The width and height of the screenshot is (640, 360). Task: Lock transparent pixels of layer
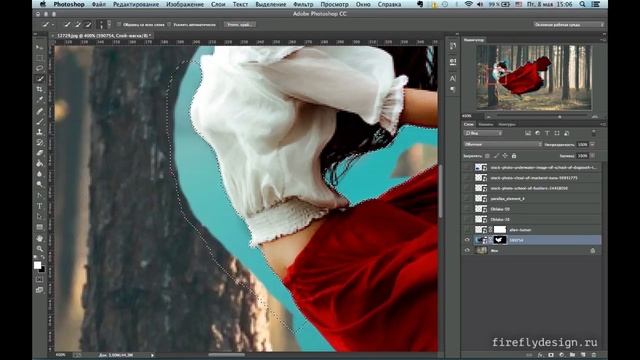click(x=487, y=156)
